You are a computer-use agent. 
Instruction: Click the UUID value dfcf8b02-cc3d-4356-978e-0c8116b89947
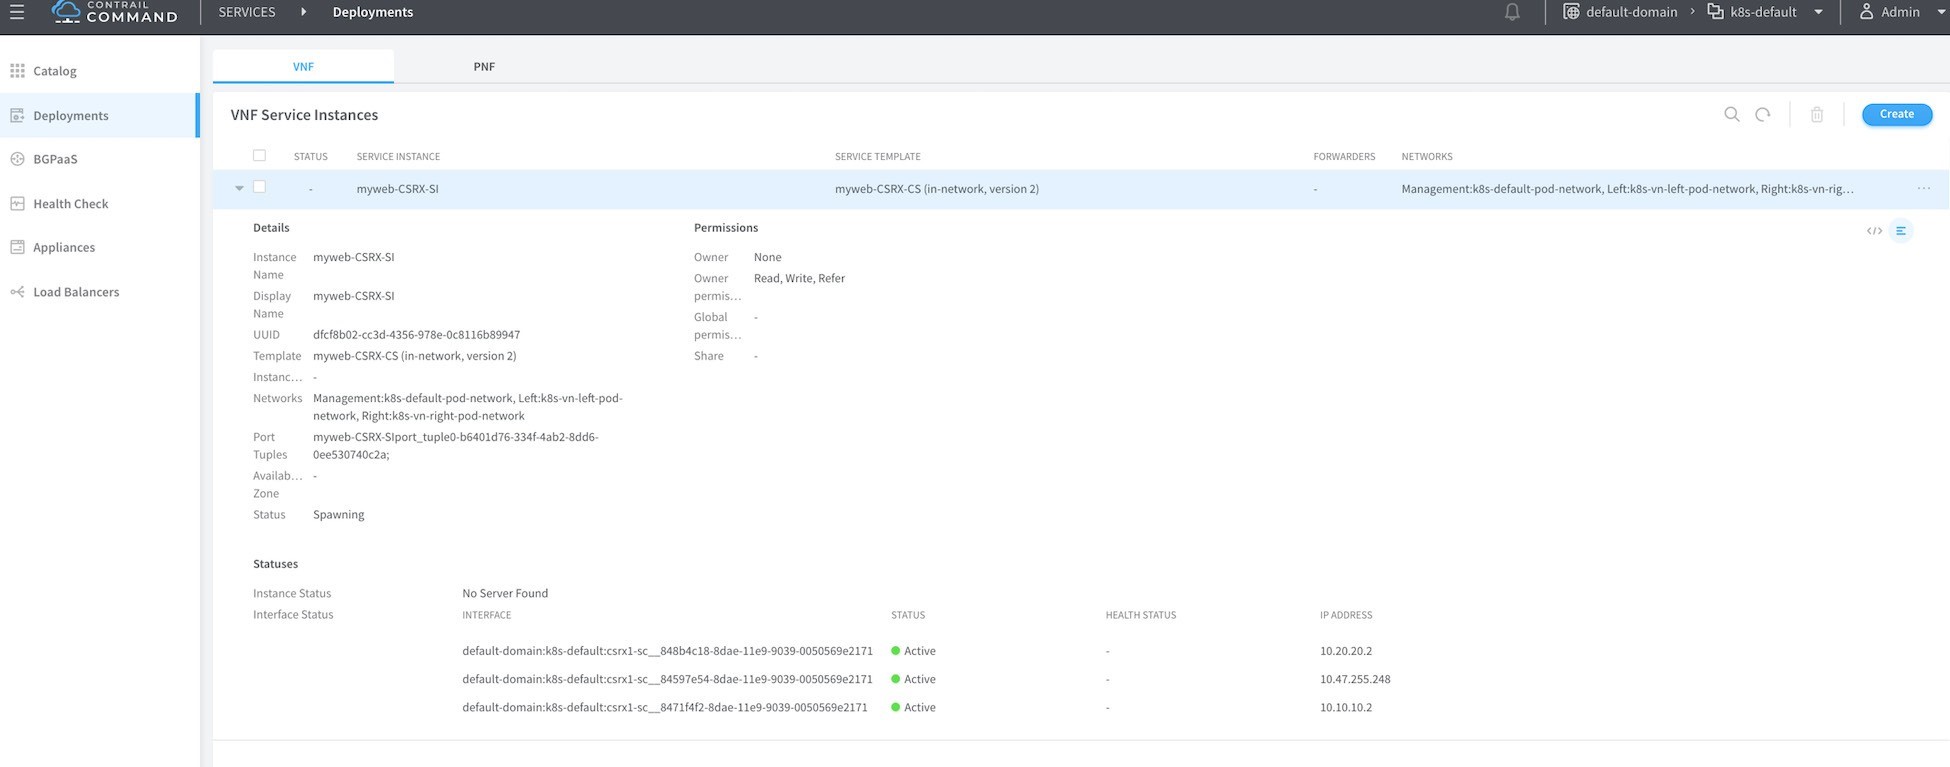click(416, 335)
